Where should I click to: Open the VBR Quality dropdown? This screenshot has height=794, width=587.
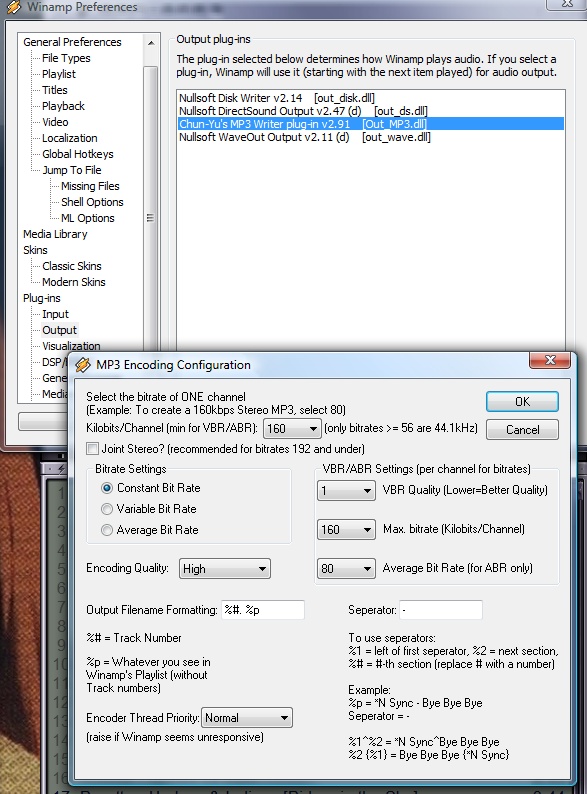point(346,491)
